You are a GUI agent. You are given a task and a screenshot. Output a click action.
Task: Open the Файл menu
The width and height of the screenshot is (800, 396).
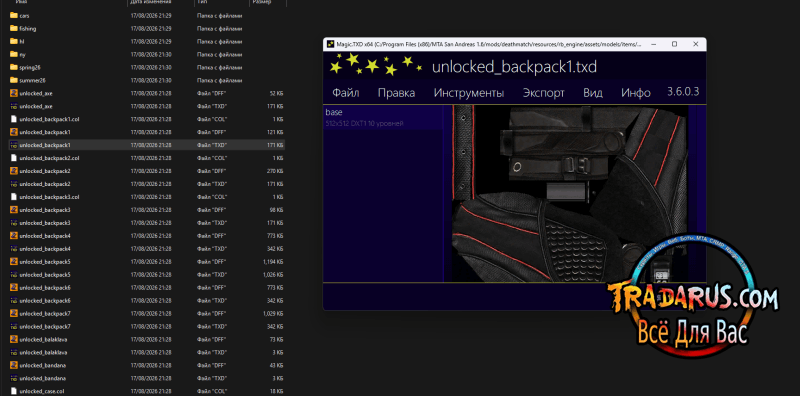coord(345,93)
